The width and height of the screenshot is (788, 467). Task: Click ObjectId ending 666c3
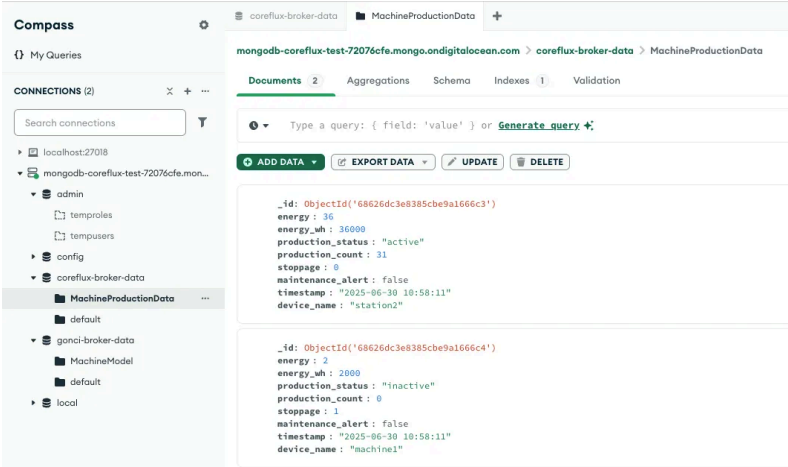tap(400, 204)
